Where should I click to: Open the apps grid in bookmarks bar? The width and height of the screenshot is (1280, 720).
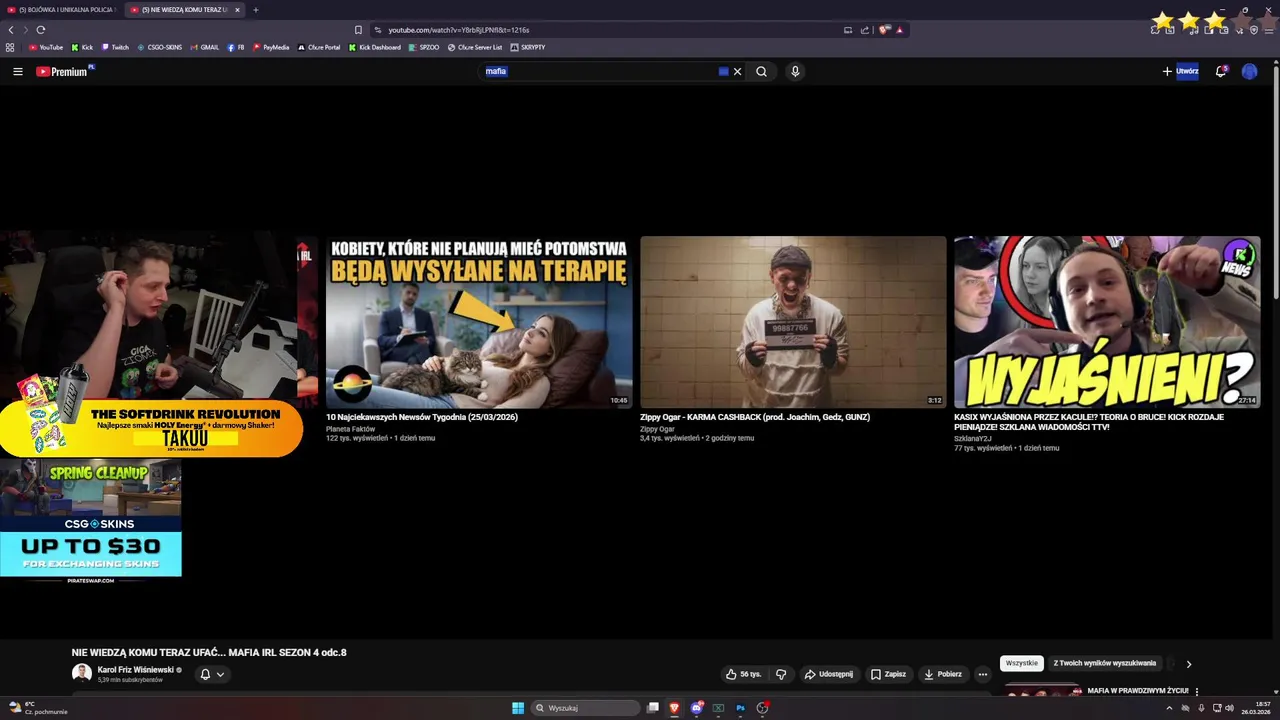coord(10,47)
